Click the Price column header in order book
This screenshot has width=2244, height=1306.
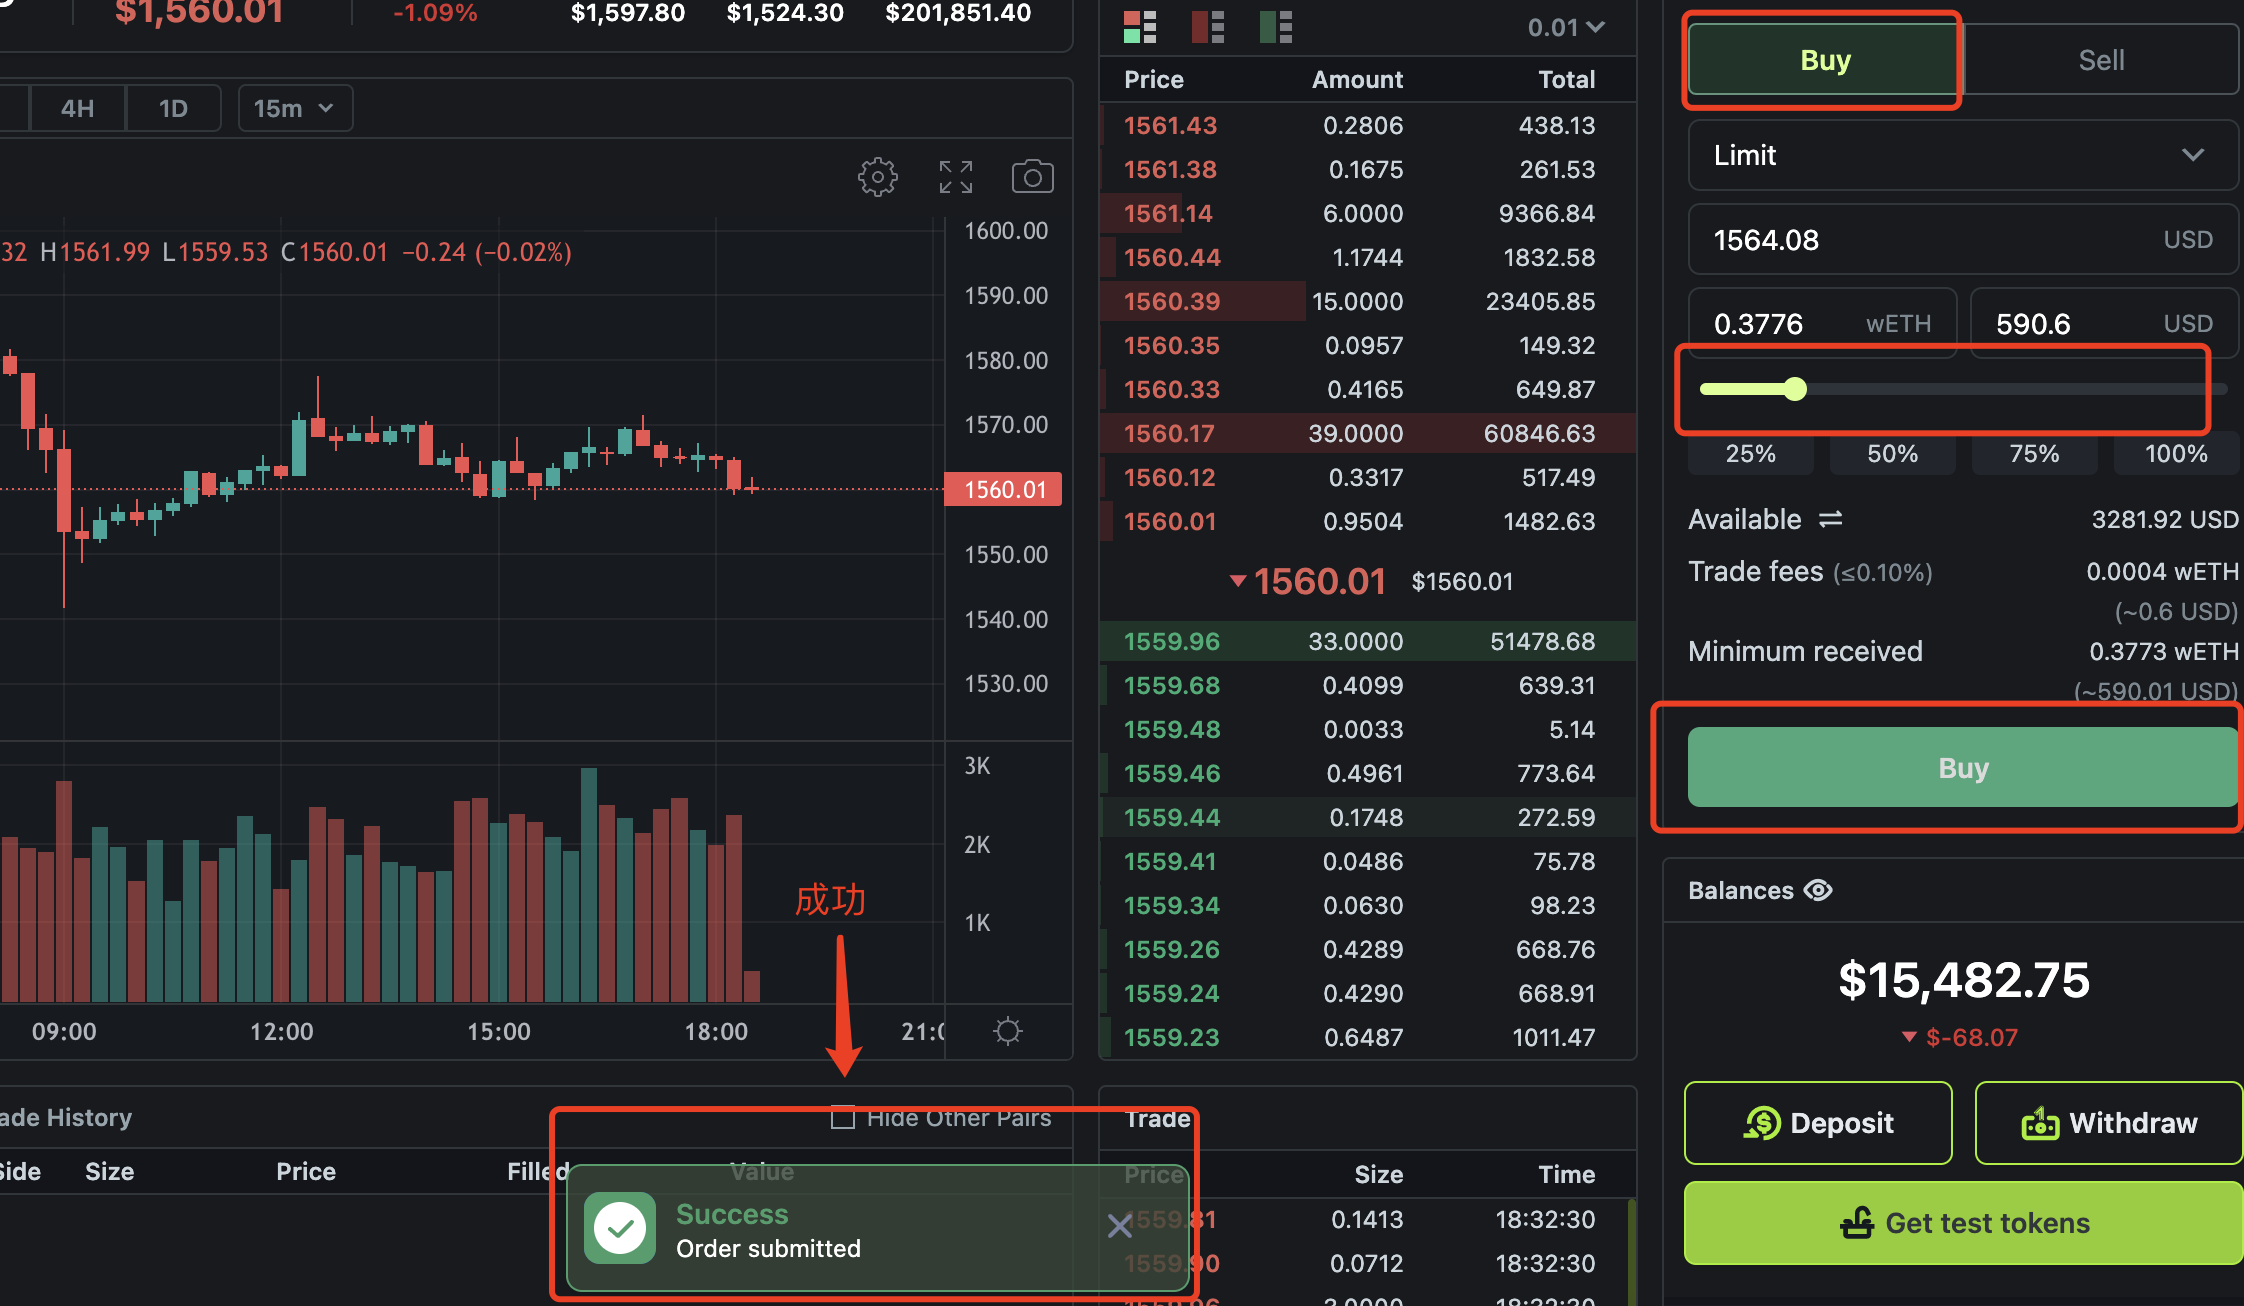1153,79
